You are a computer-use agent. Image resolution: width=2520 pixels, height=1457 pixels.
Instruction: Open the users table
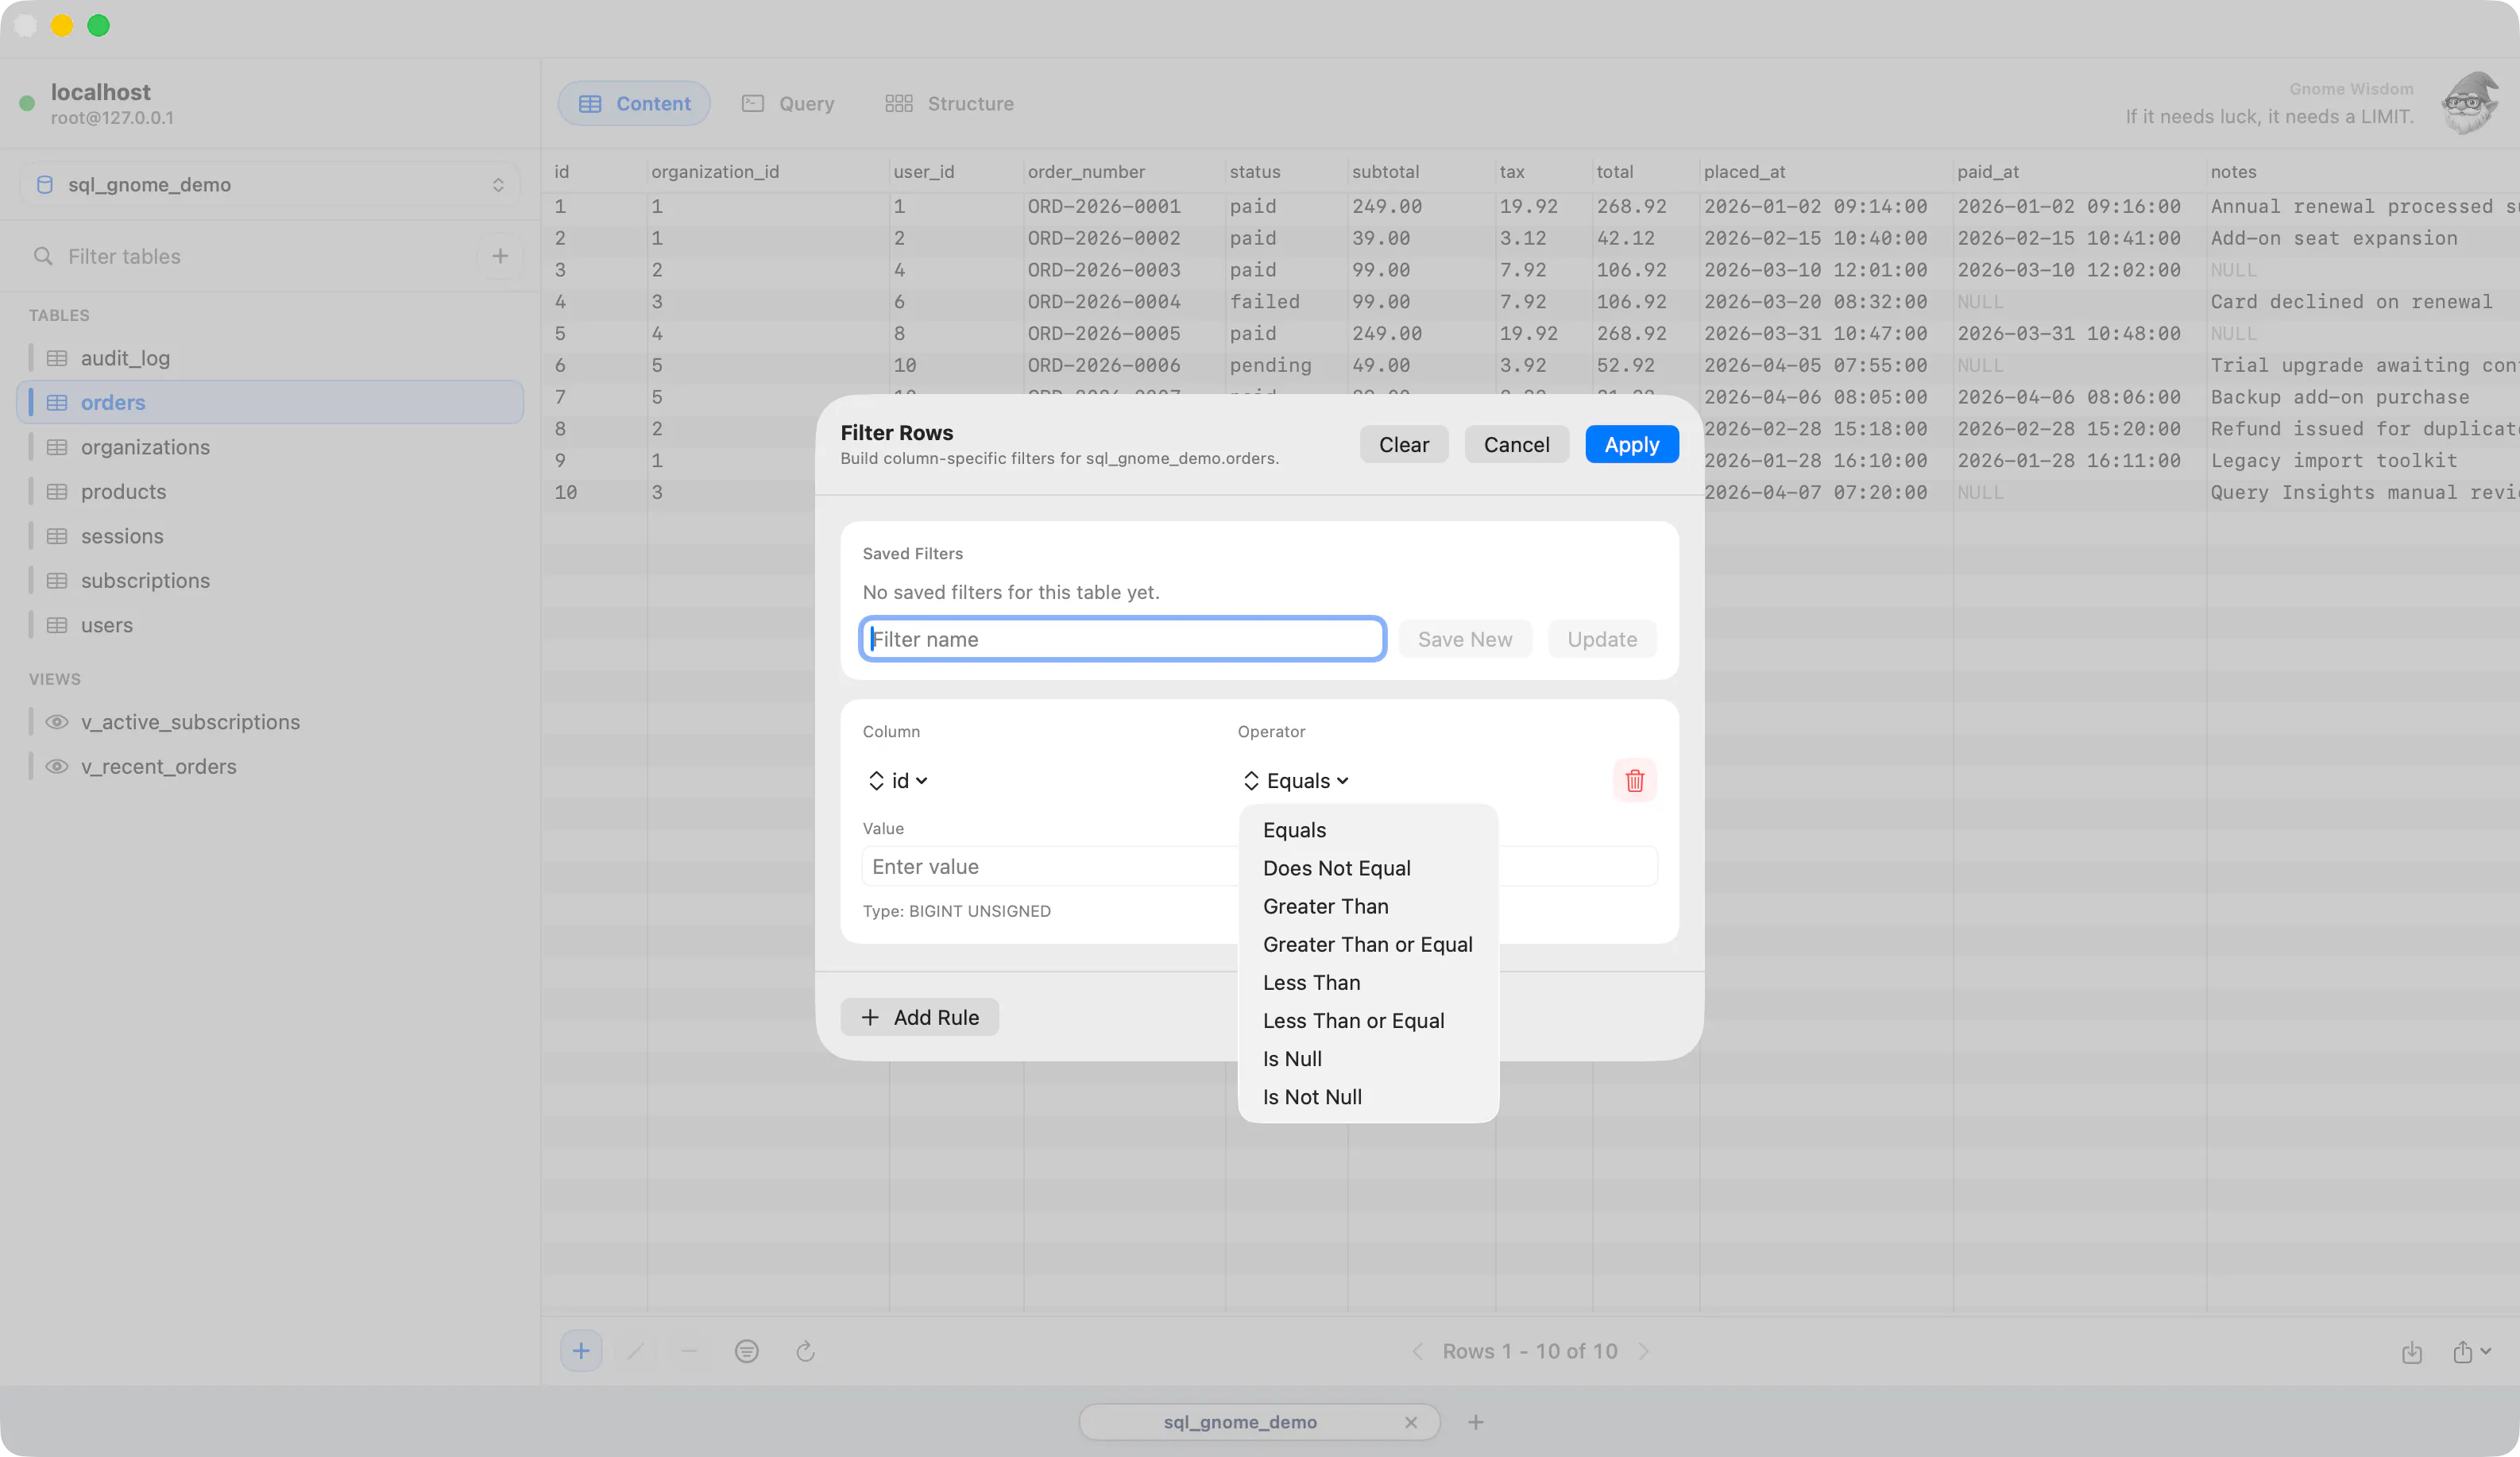(x=270, y=625)
